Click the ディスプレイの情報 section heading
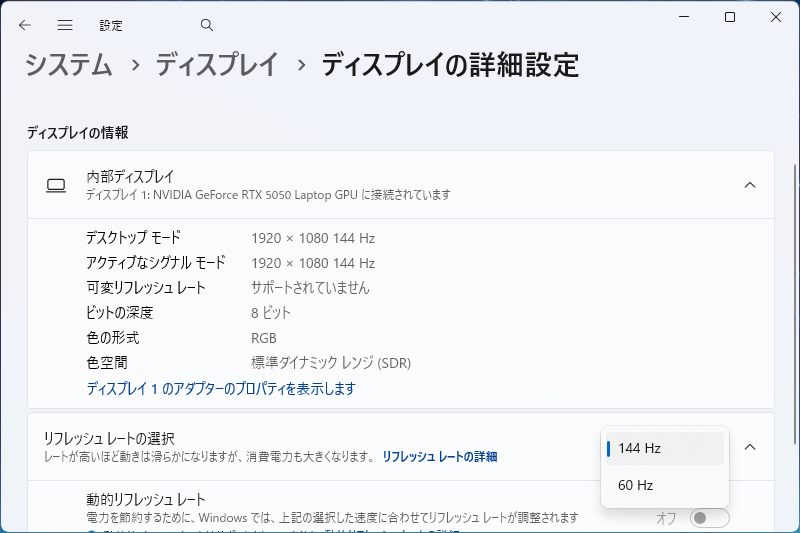Viewport: 800px width, 533px height. tap(78, 133)
